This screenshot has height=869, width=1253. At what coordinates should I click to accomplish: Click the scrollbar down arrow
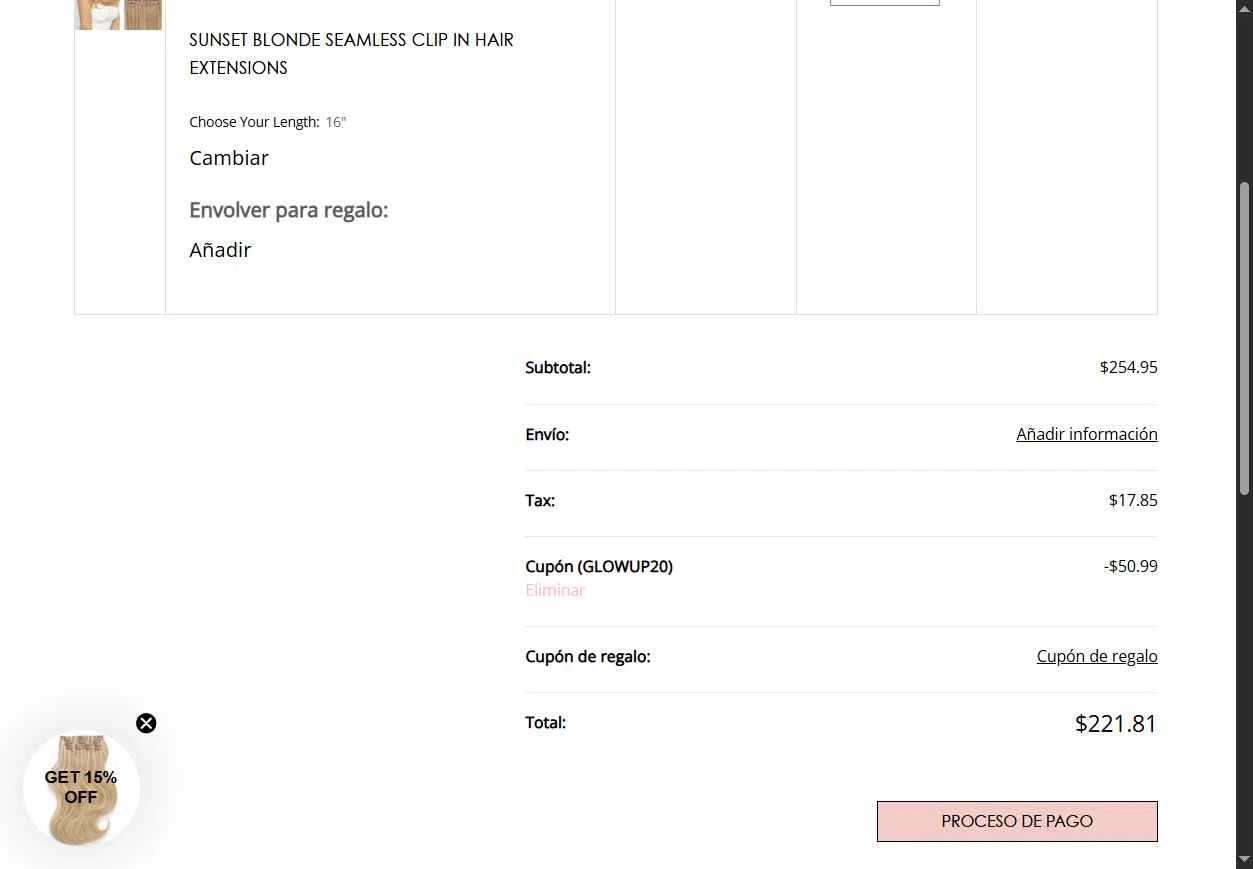[x=1244, y=859]
